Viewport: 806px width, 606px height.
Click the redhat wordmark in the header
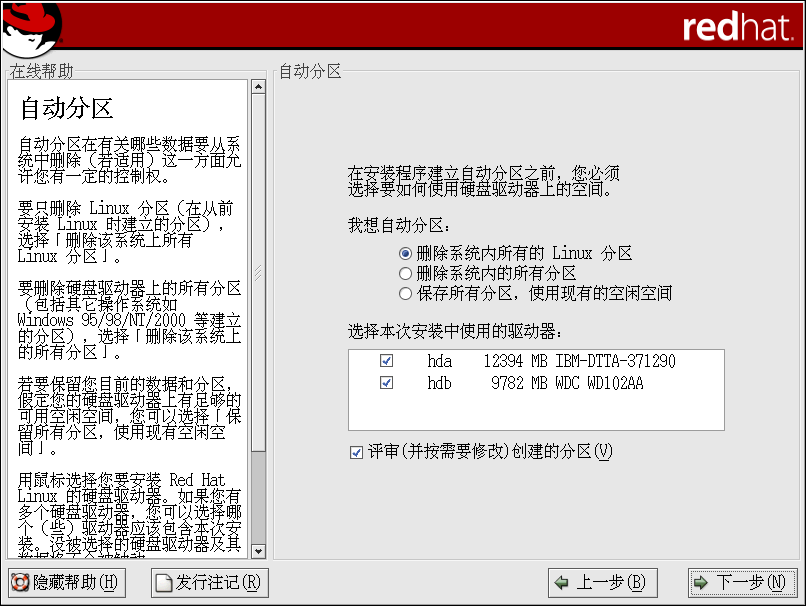click(x=738, y=27)
